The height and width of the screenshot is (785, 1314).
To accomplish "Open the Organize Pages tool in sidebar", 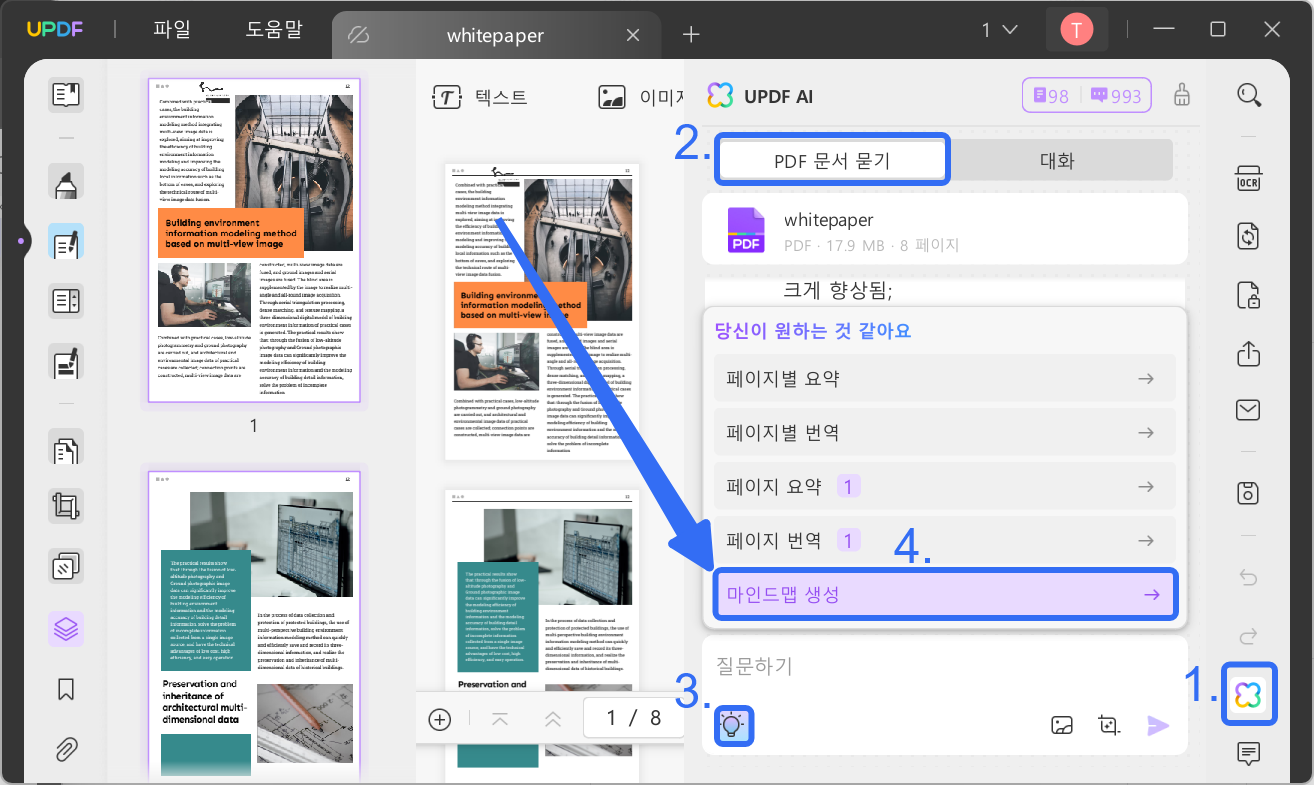I will tap(66, 450).
